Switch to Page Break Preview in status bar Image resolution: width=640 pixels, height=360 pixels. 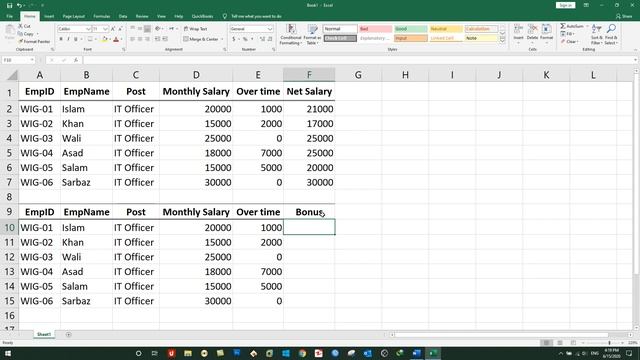(573, 343)
